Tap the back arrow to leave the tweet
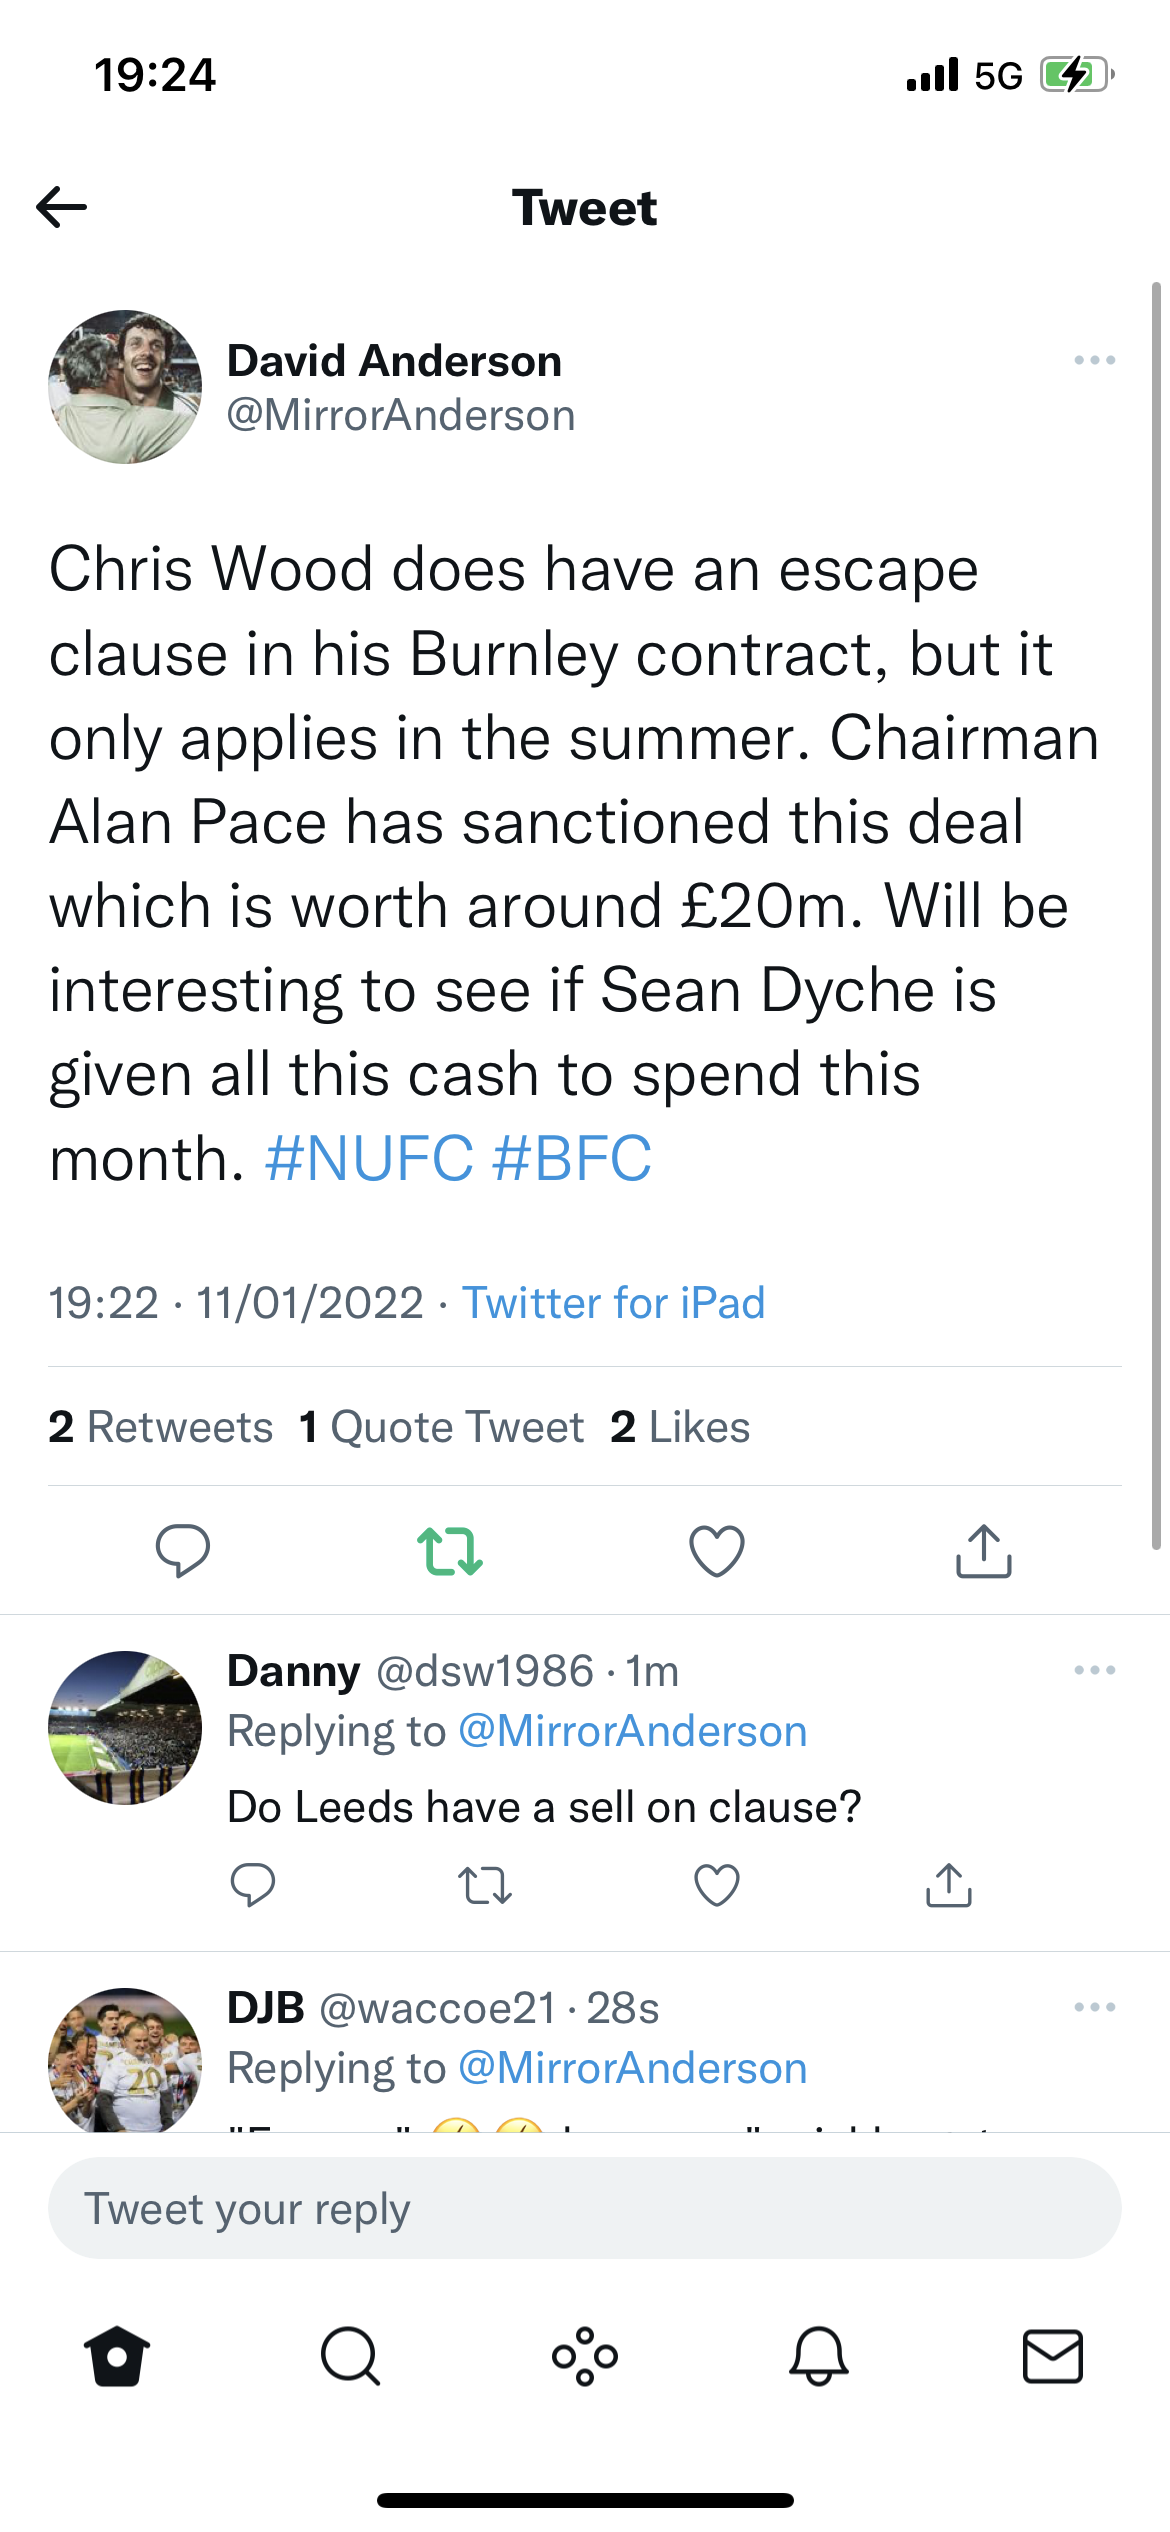Screen dimensions: 1170x2532 (62, 208)
